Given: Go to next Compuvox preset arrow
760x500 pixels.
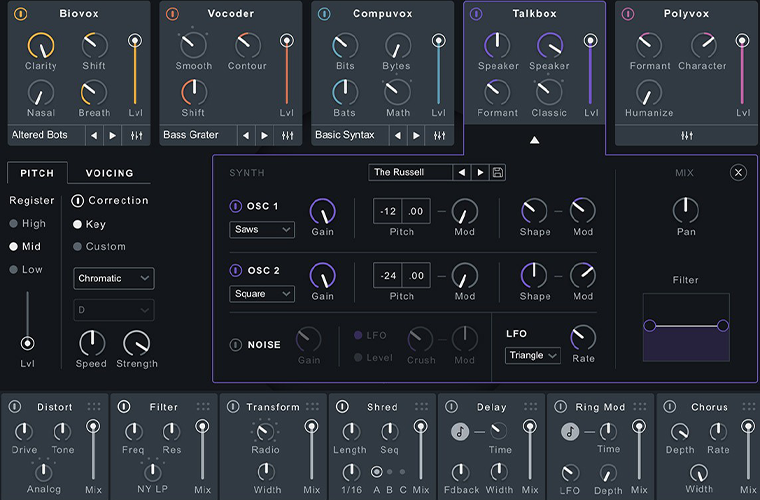Looking at the screenshot, I should [416, 136].
